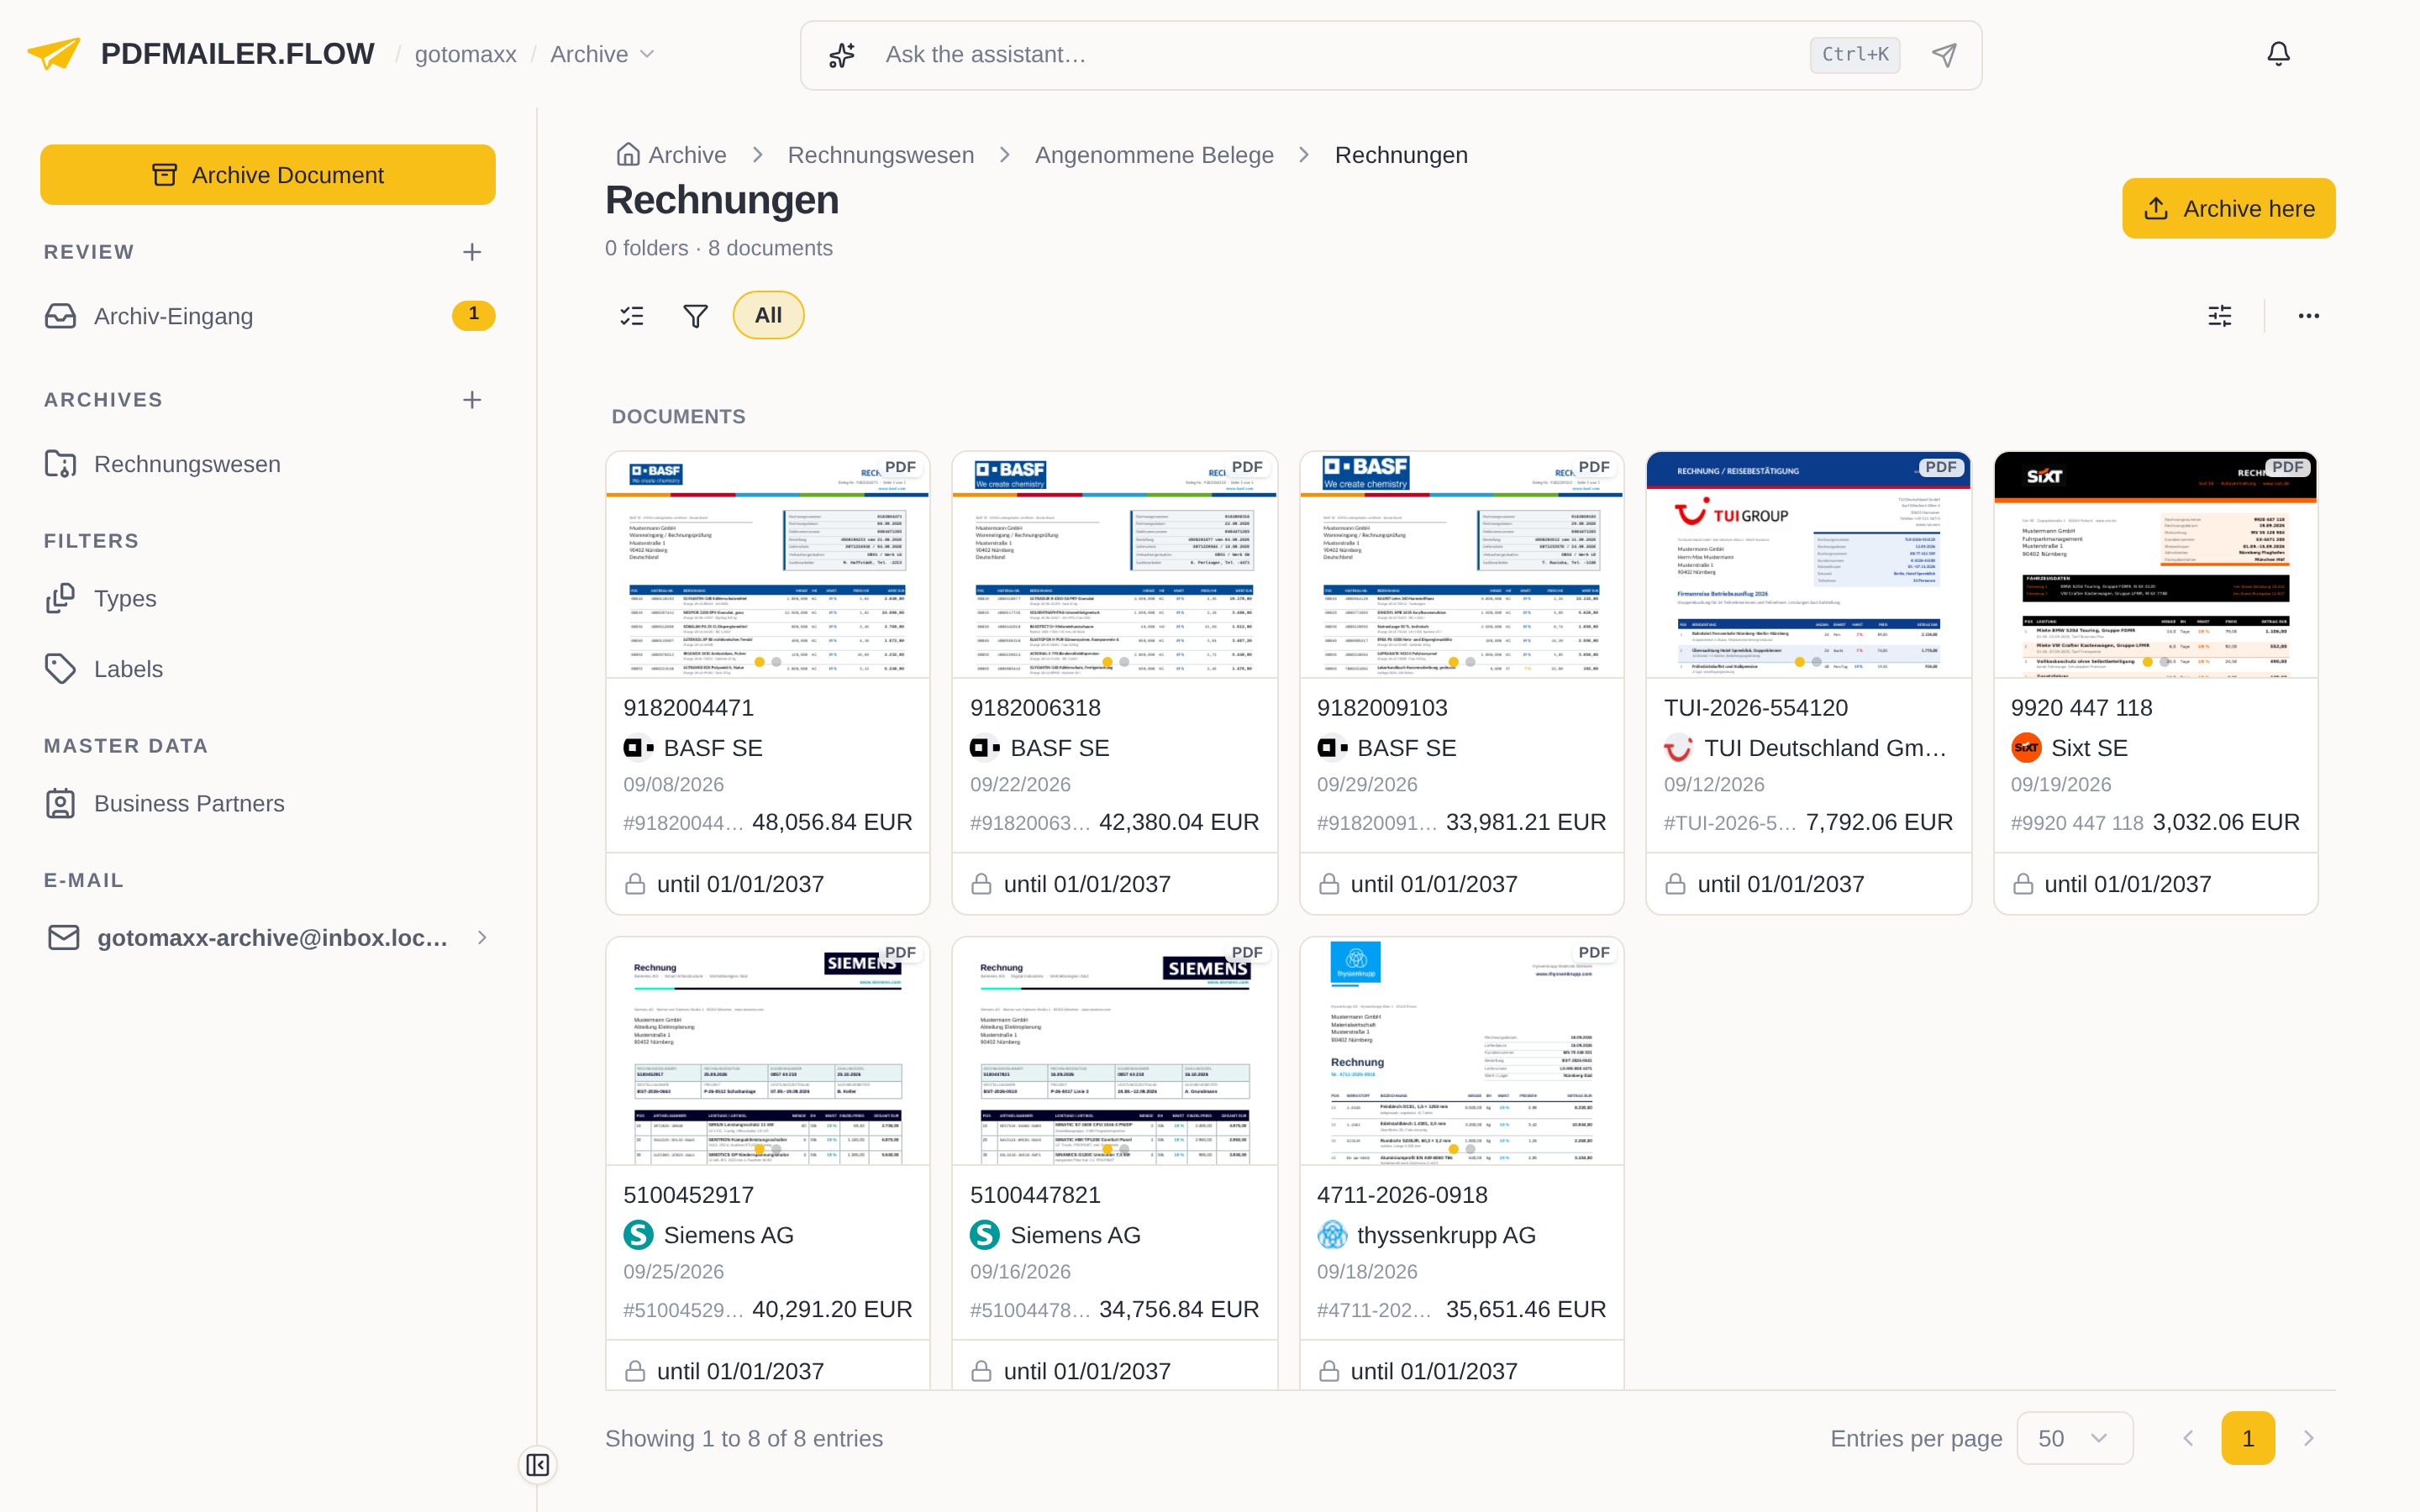
Task: Toggle multi-select checklist icon
Action: (632, 316)
